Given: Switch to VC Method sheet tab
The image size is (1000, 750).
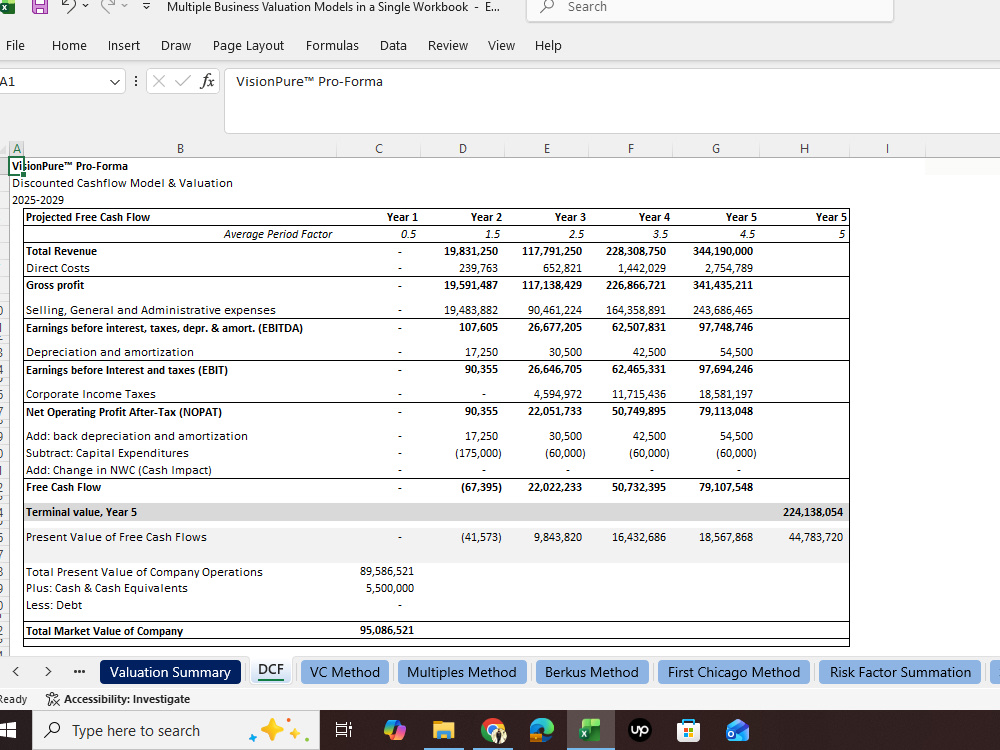Looking at the screenshot, I should (344, 672).
